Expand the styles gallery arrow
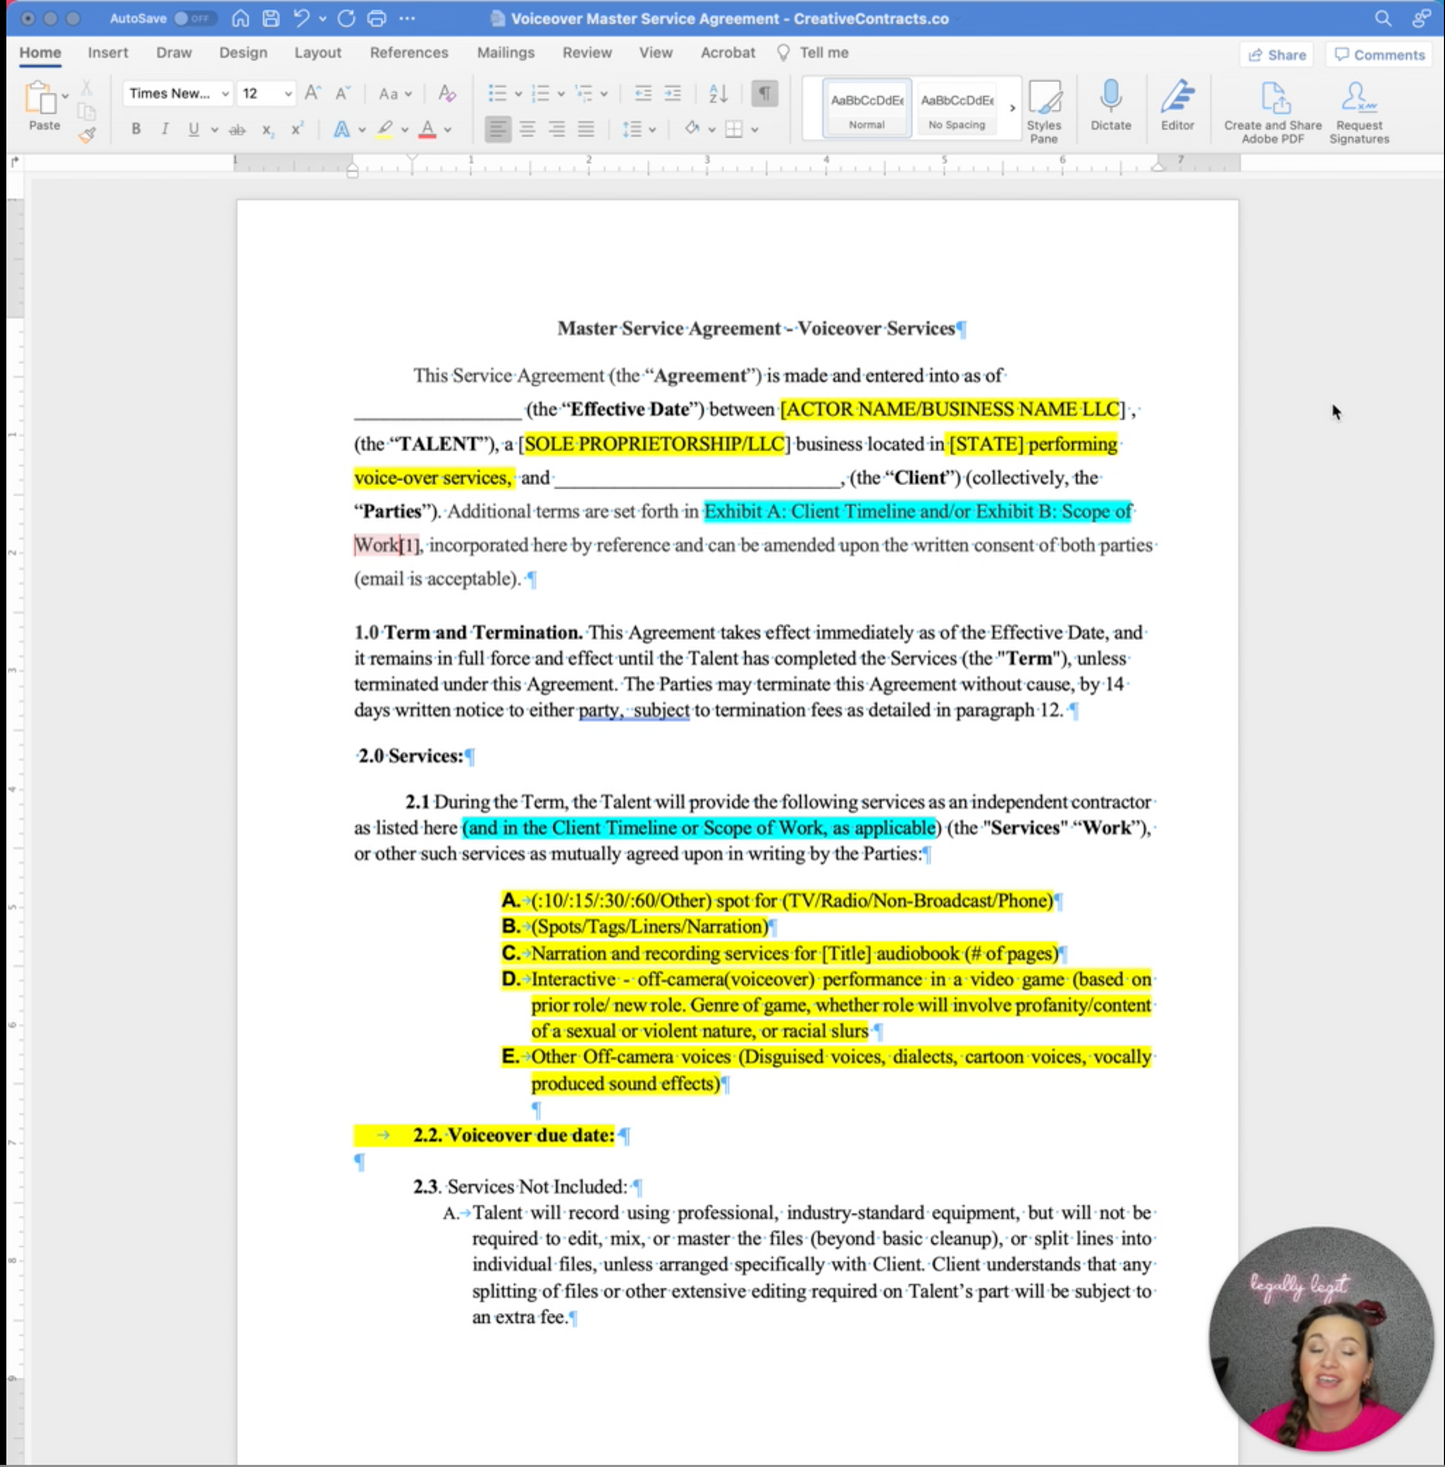 pos(1012,108)
